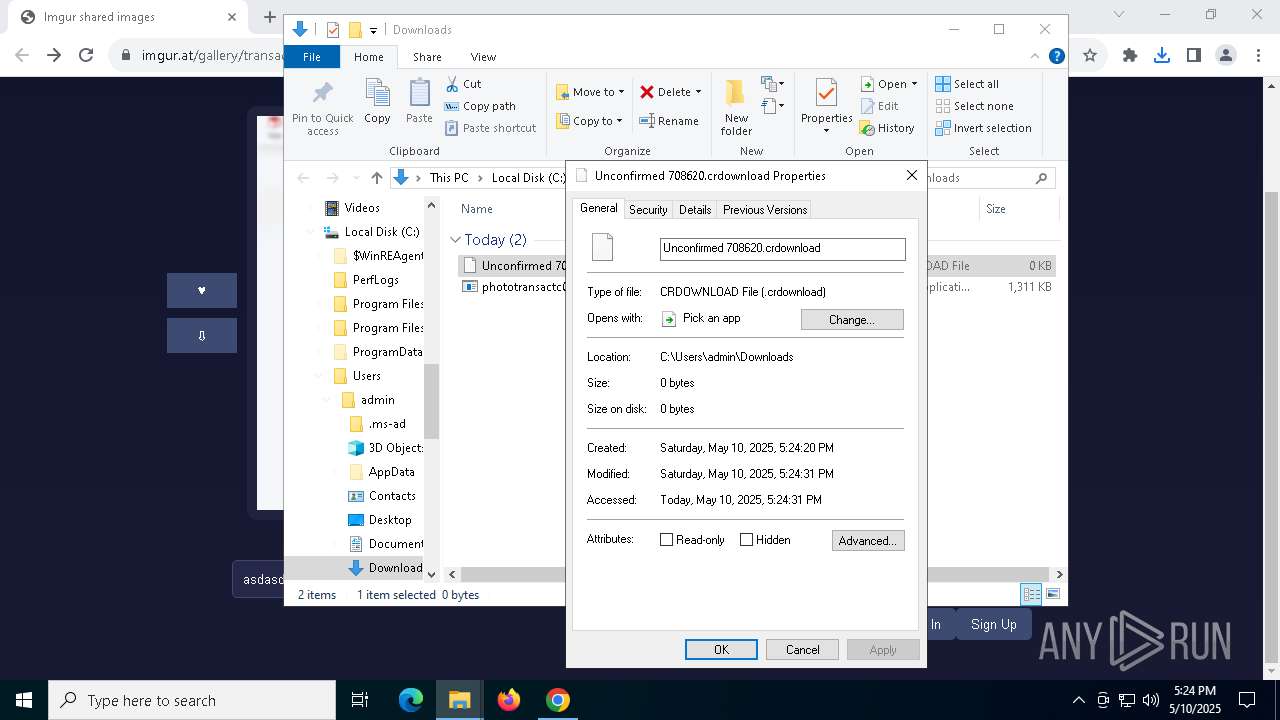Switch to large thumbnails view icon

tap(1053, 594)
